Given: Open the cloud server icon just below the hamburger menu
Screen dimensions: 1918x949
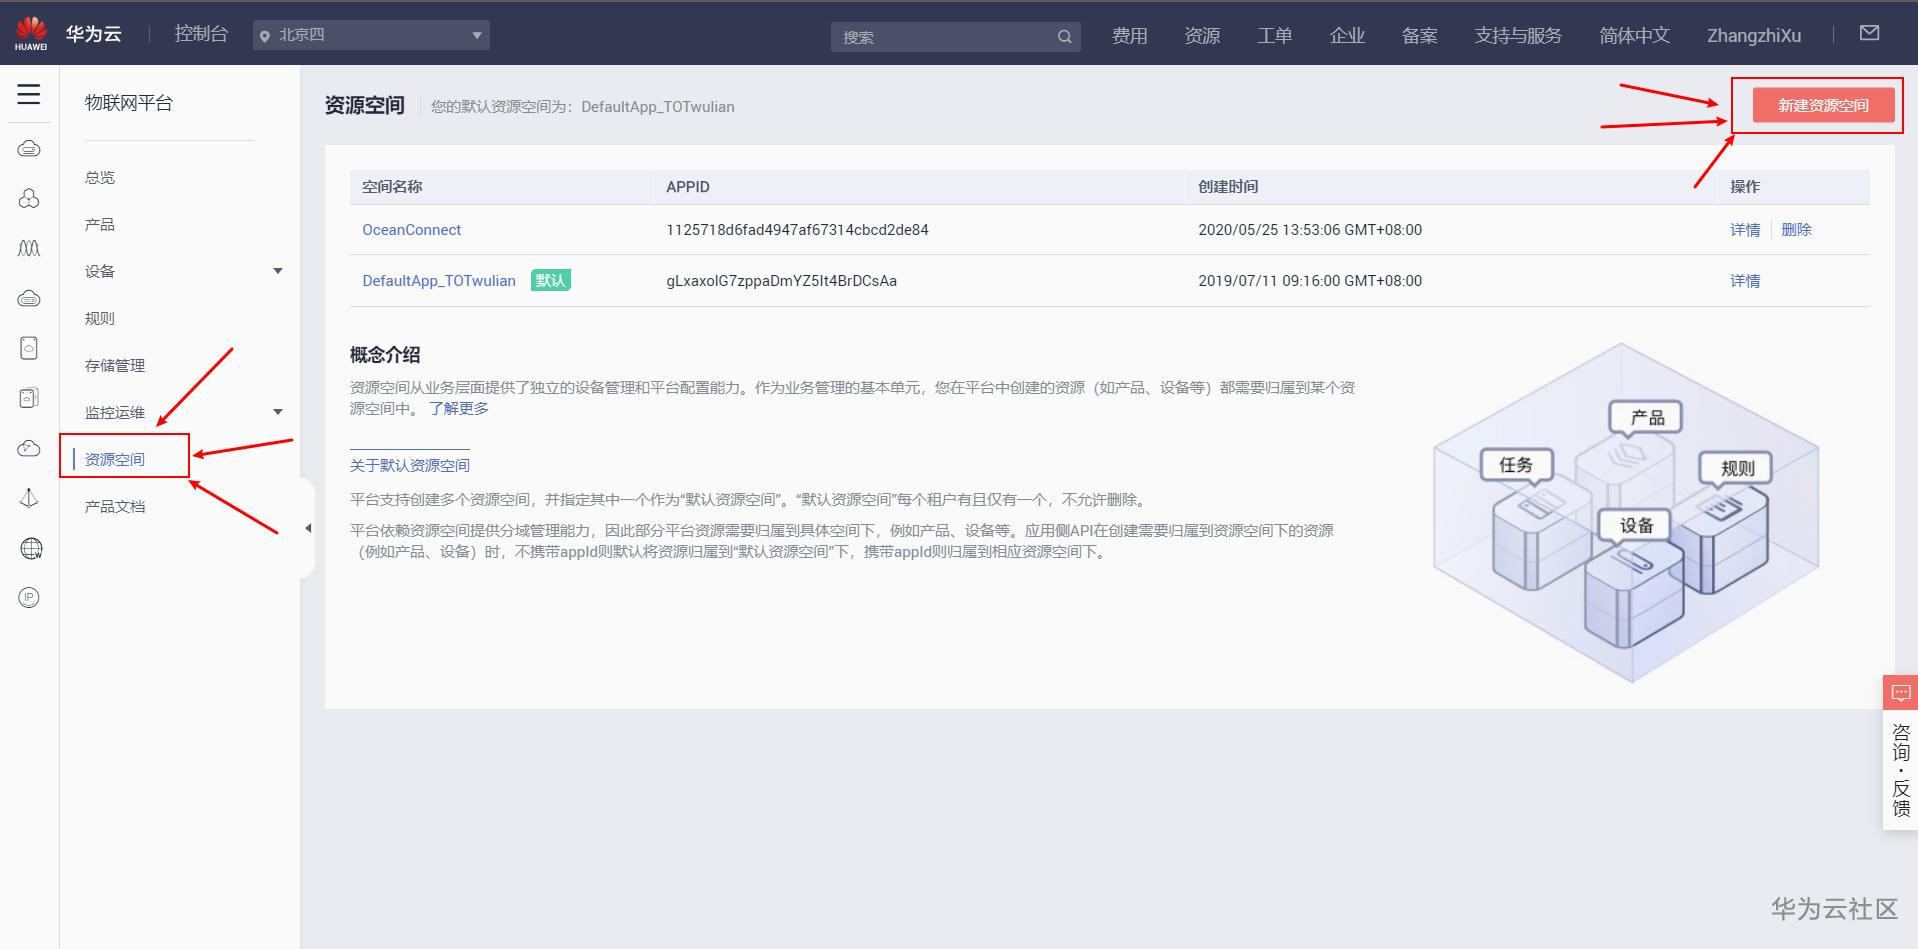Looking at the screenshot, I should (x=29, y=149).
